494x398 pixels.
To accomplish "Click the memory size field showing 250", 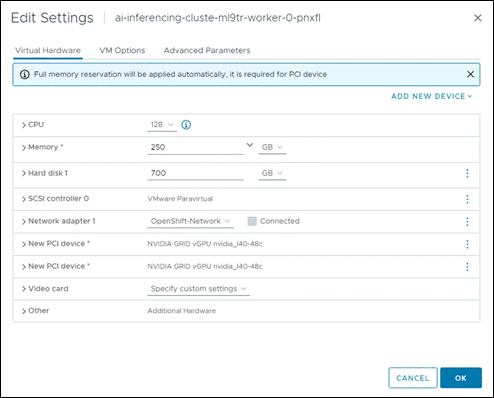I will point(195,147).
